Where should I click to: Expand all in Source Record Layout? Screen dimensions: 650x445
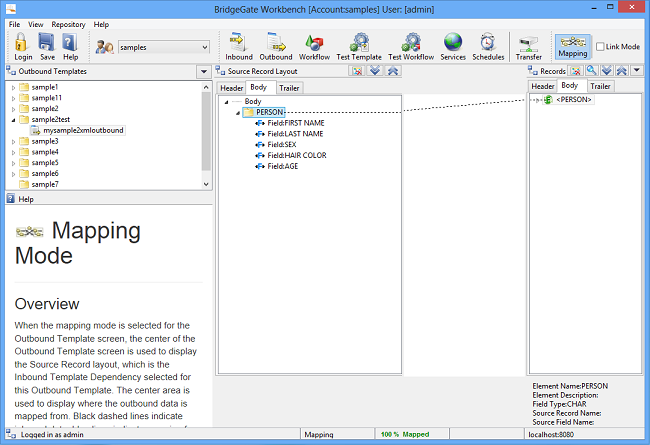(x=375, y=71)
